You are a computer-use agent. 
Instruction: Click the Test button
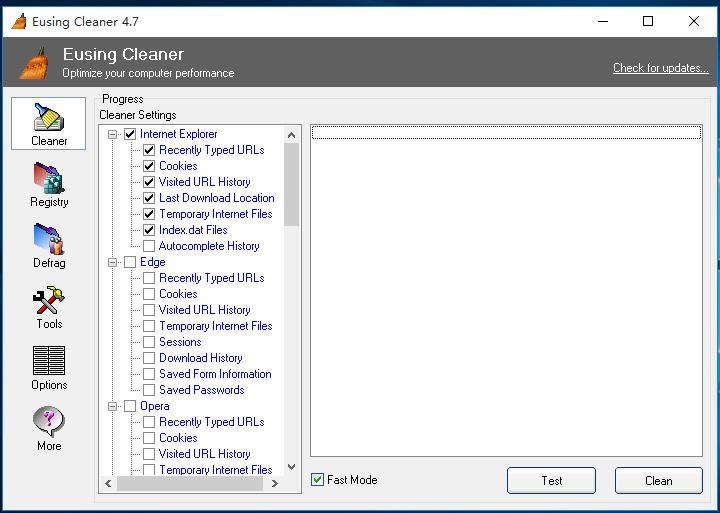coord(551,480)
